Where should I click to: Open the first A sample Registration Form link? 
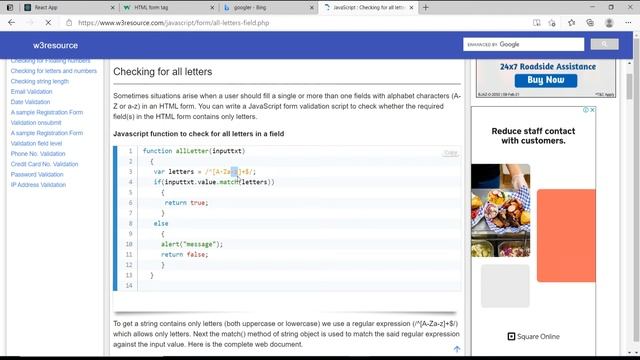(47, 112)
